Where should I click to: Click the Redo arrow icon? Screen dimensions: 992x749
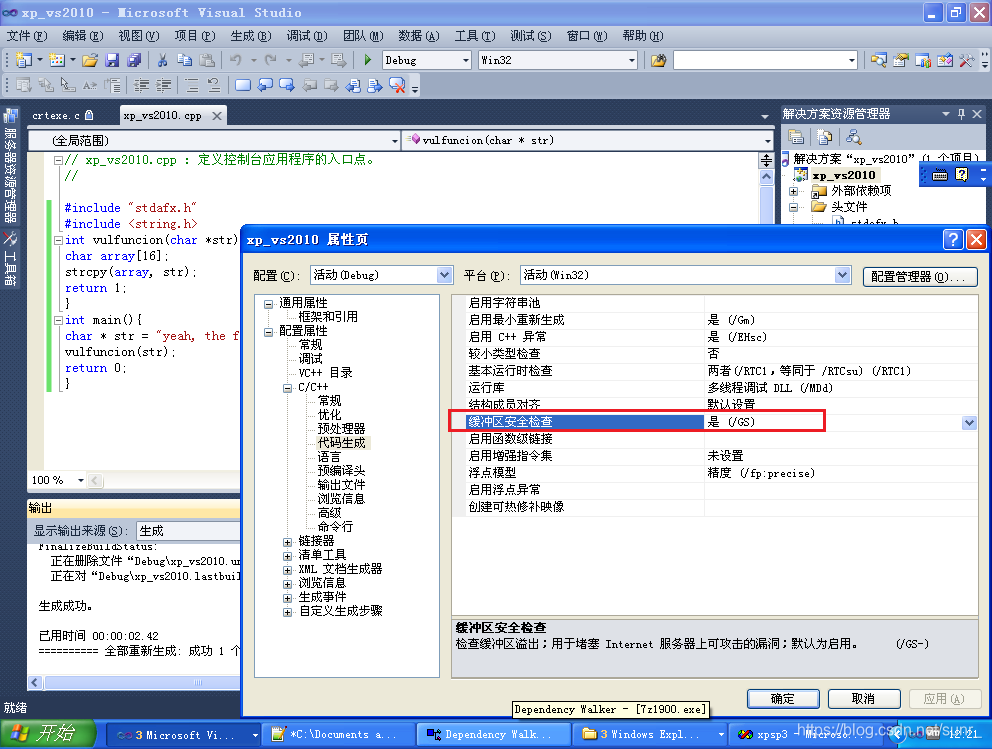271,60
